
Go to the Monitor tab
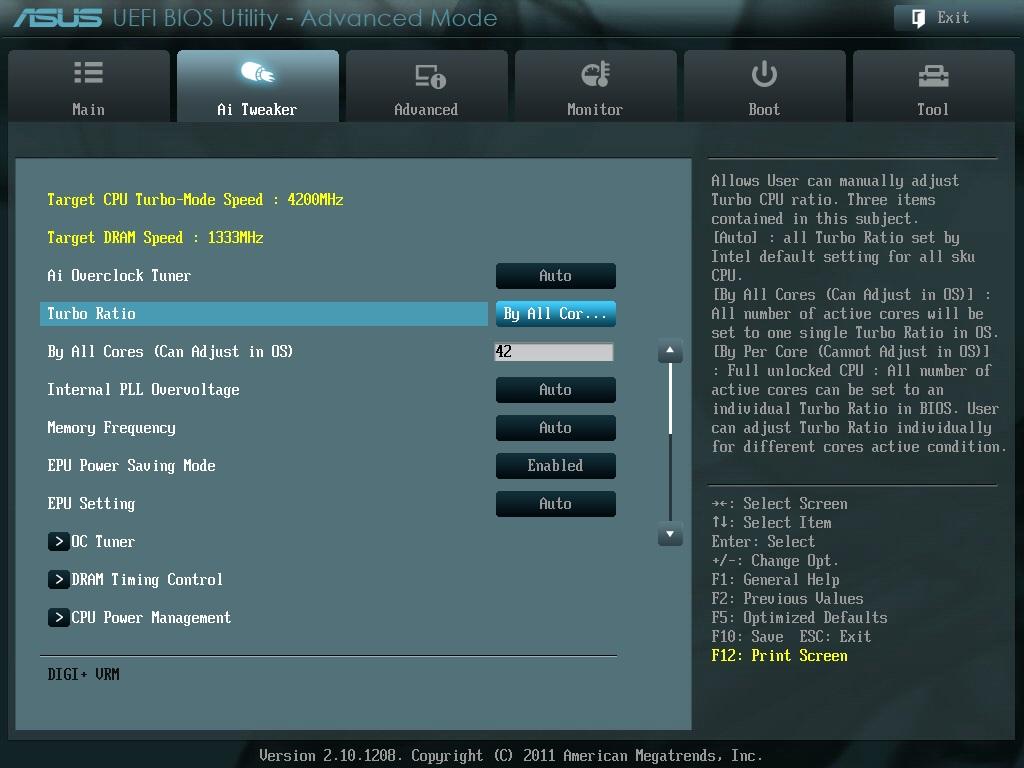596,86
